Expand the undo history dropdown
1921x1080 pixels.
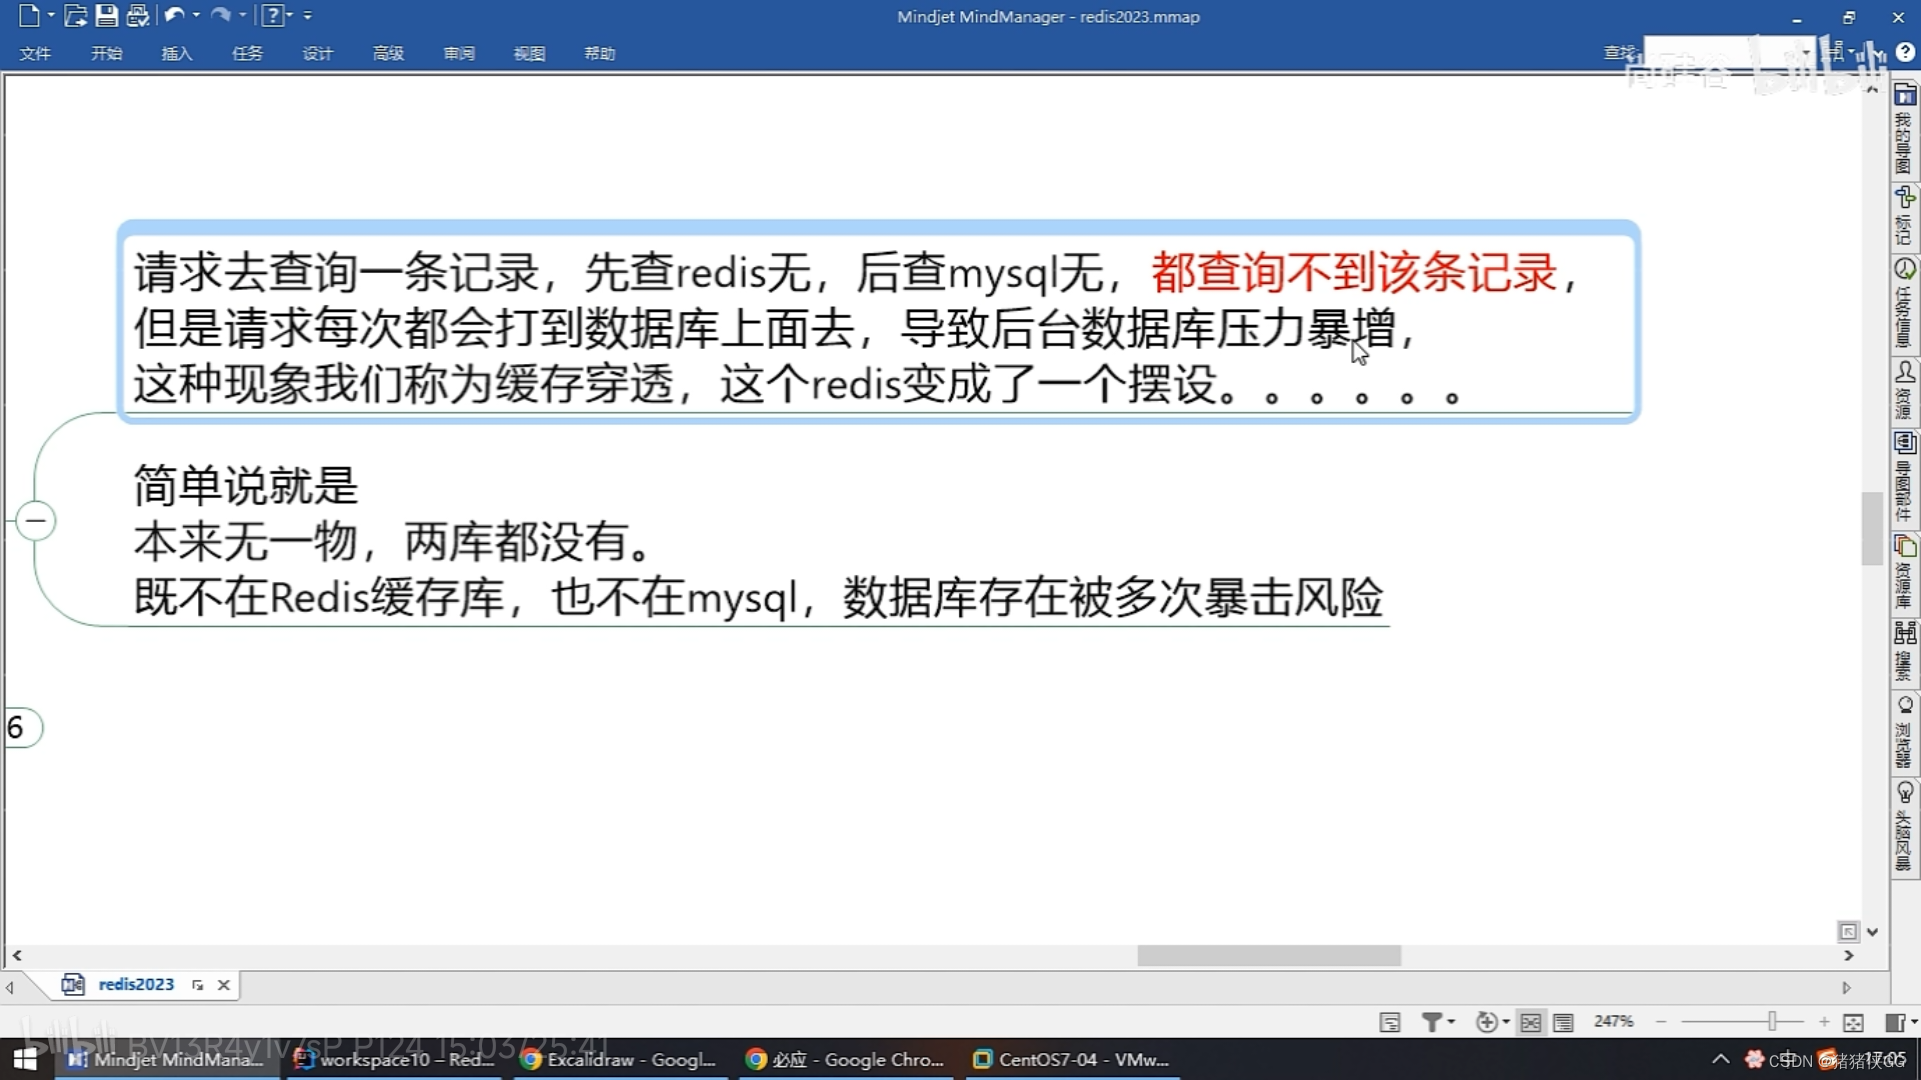point(196,15)
